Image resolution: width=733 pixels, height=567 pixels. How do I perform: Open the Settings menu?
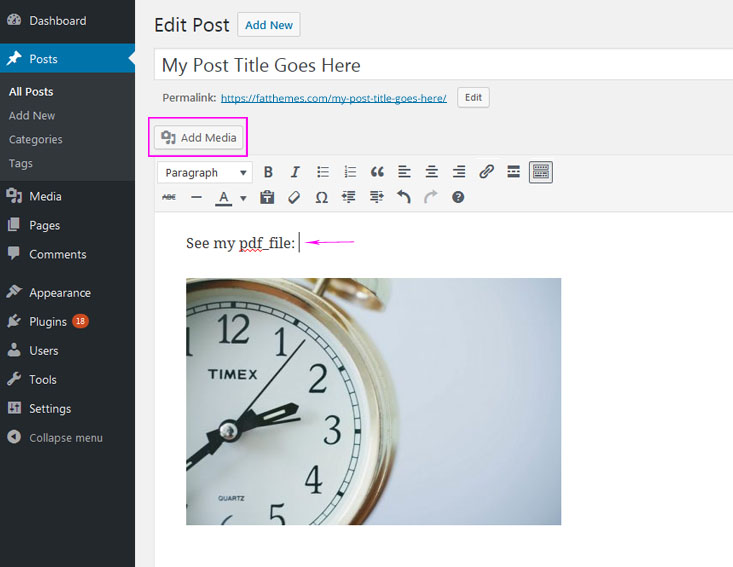[67, 409]
